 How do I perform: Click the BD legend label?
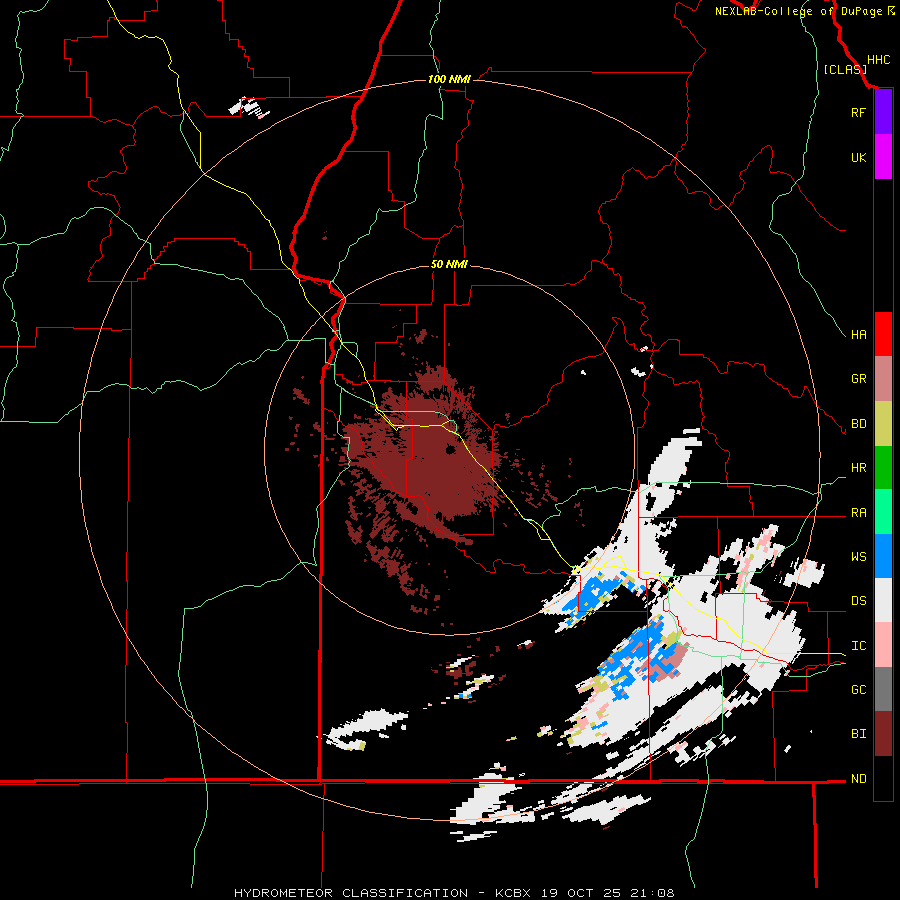point(858,424)
